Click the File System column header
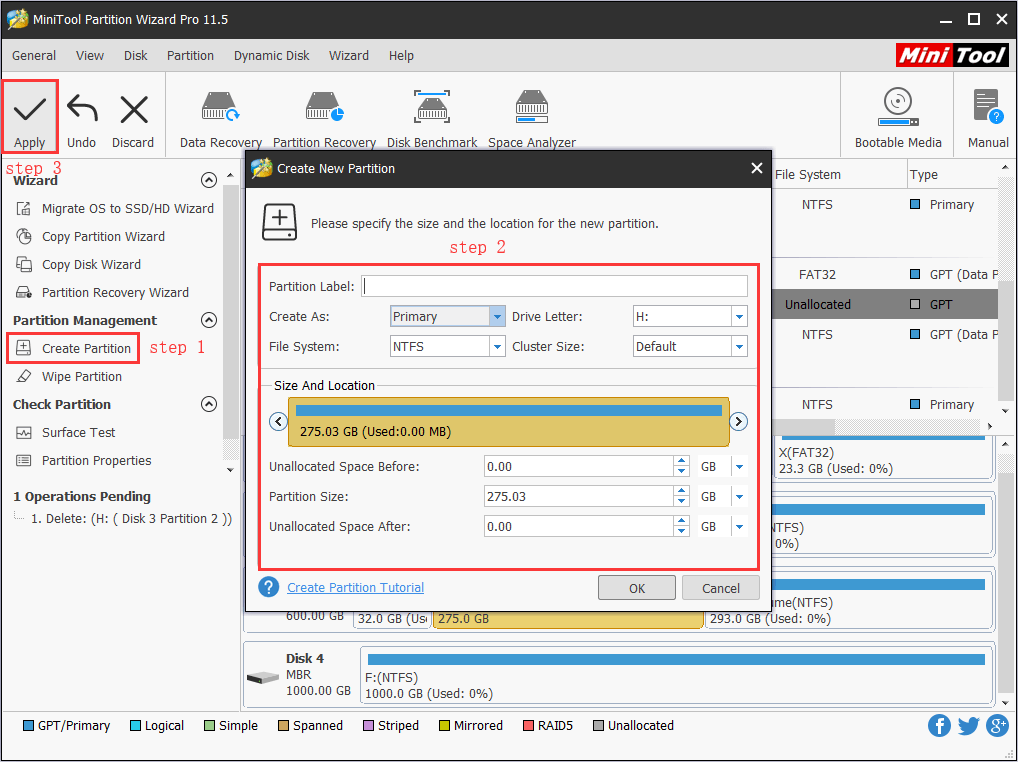The height and width of the screenshot is (762, 1018). pos(808,175)
